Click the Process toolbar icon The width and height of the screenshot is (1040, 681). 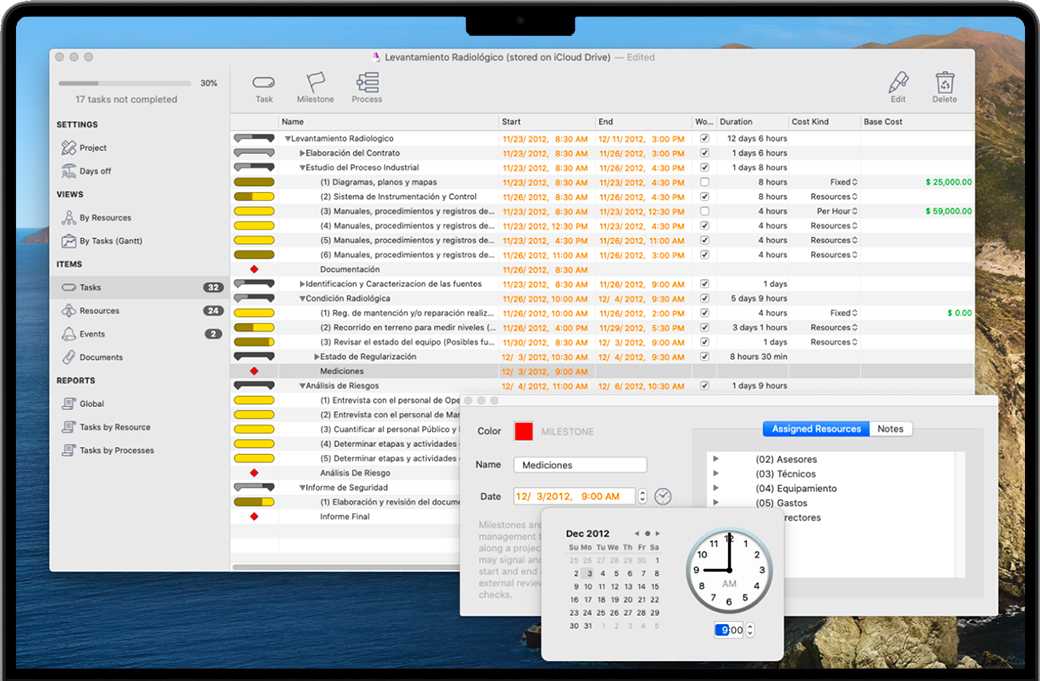pos(367,84)
